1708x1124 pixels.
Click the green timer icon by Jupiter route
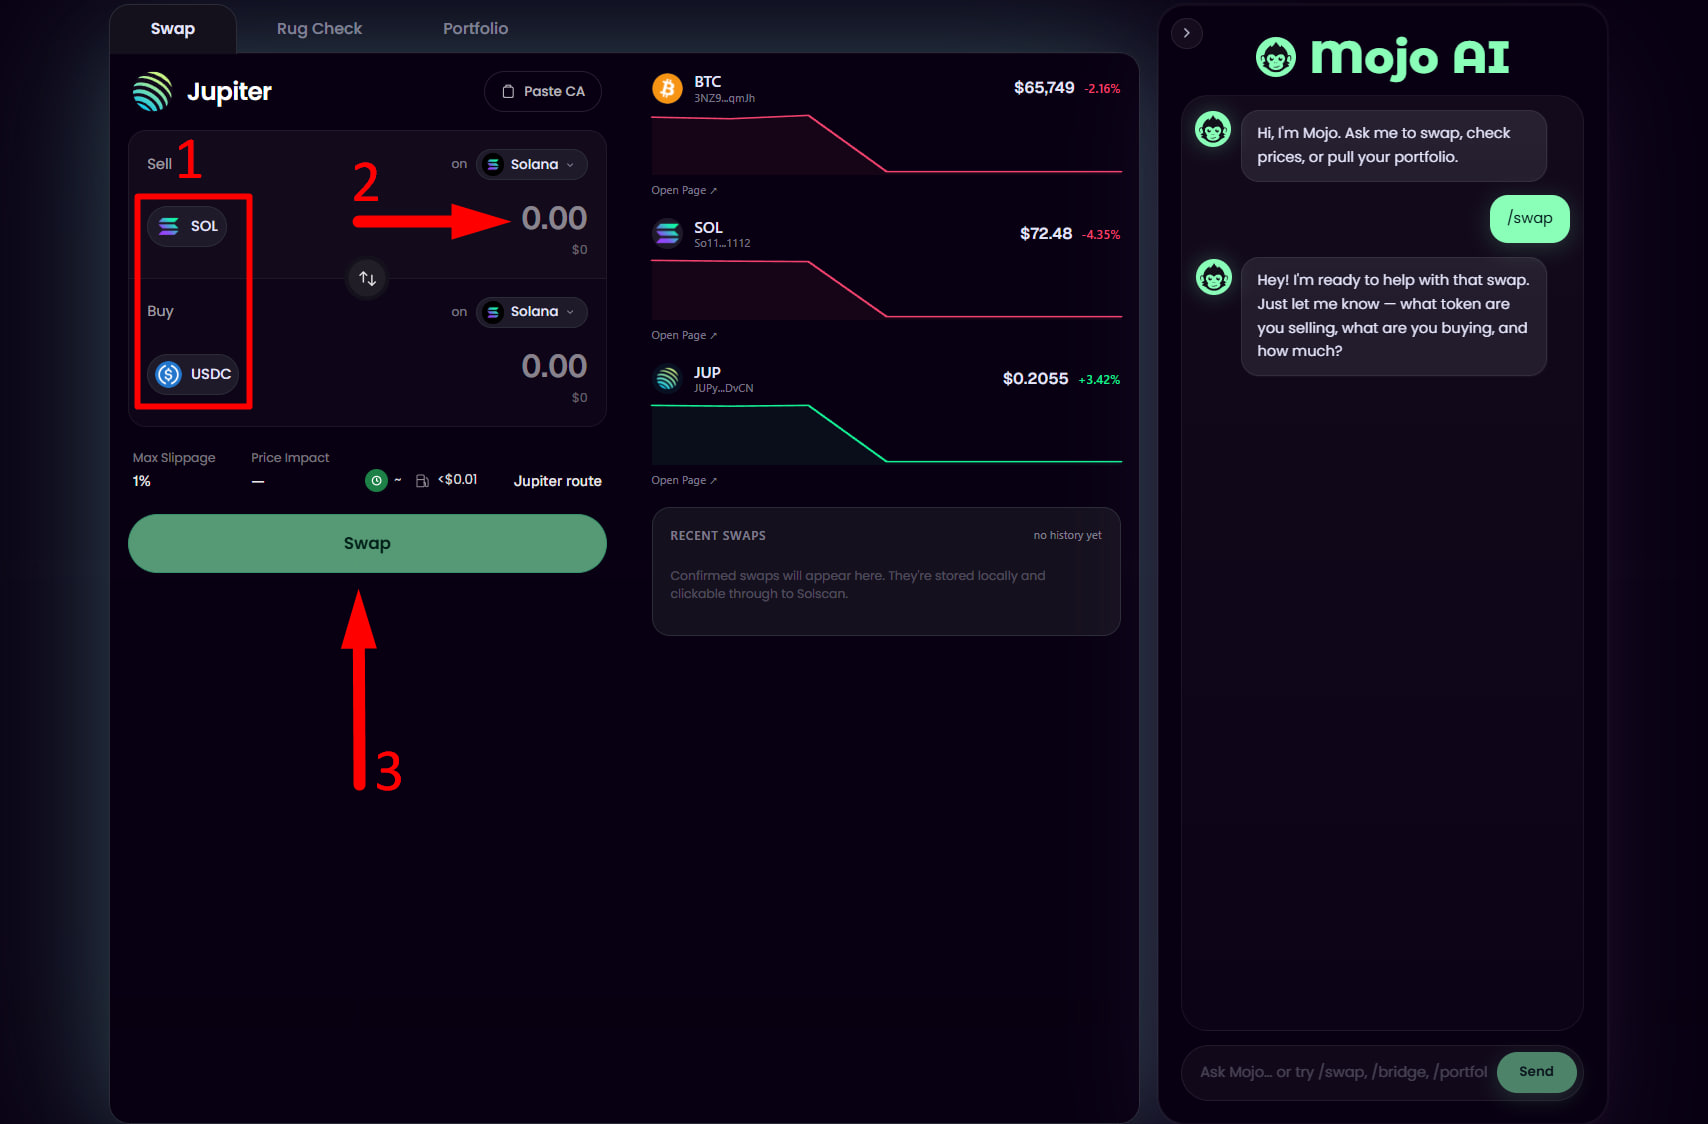tap(376, 481)
